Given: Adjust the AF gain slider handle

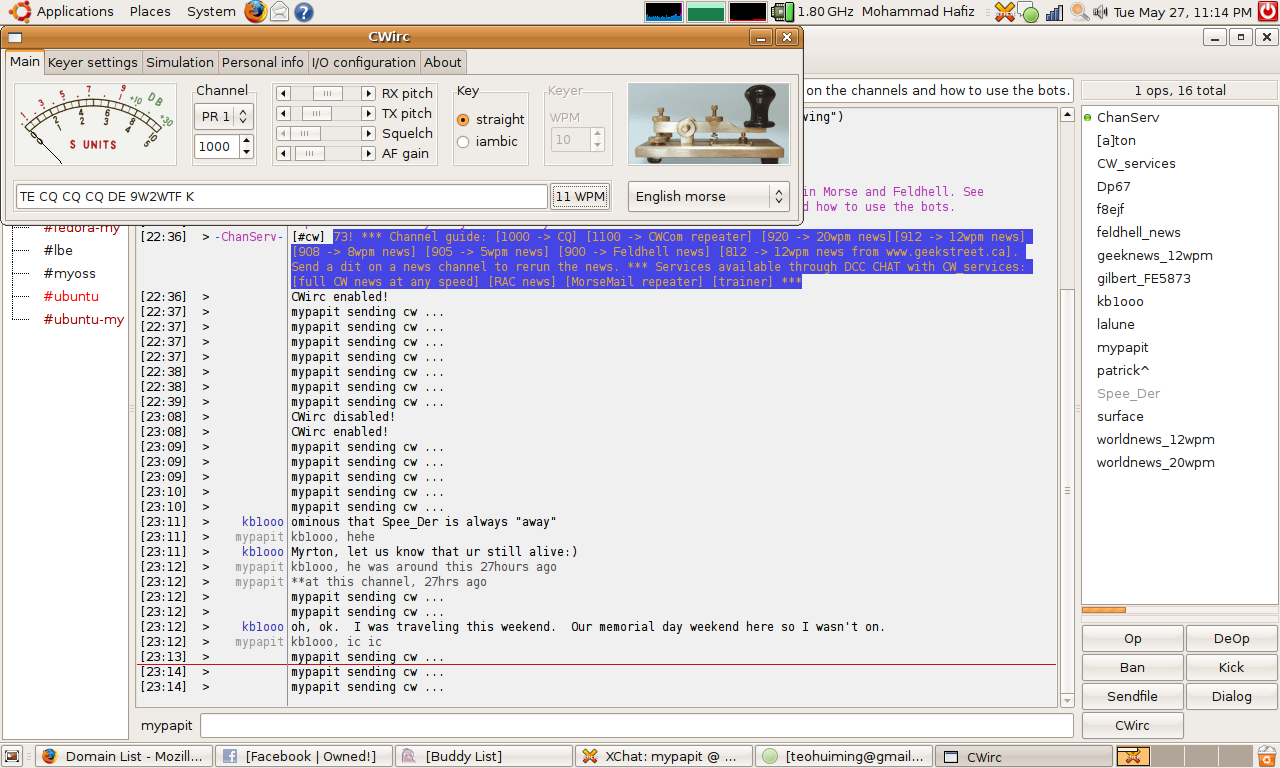Looking at the screenshot, I should [309, 153].
